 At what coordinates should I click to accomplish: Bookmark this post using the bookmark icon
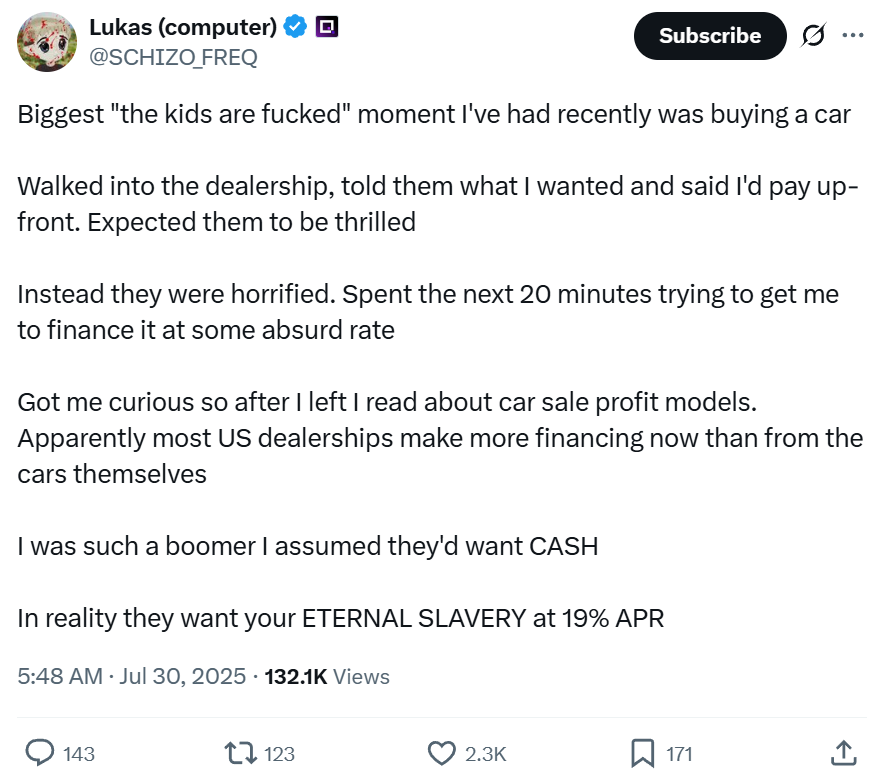pyautogui.click(x=642, y=753)
